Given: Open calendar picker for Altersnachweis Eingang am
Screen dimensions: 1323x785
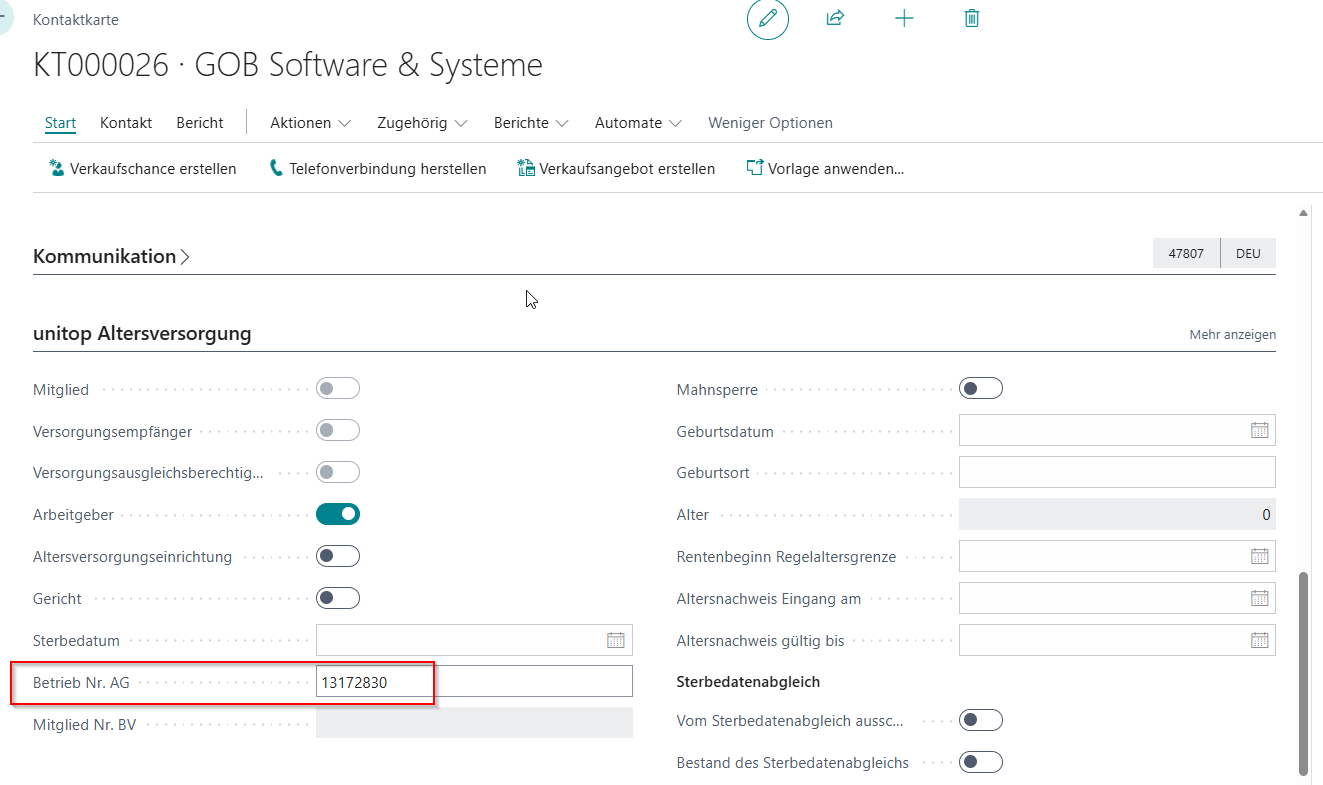Looking at the screenshot, I should click(1259, 598).
